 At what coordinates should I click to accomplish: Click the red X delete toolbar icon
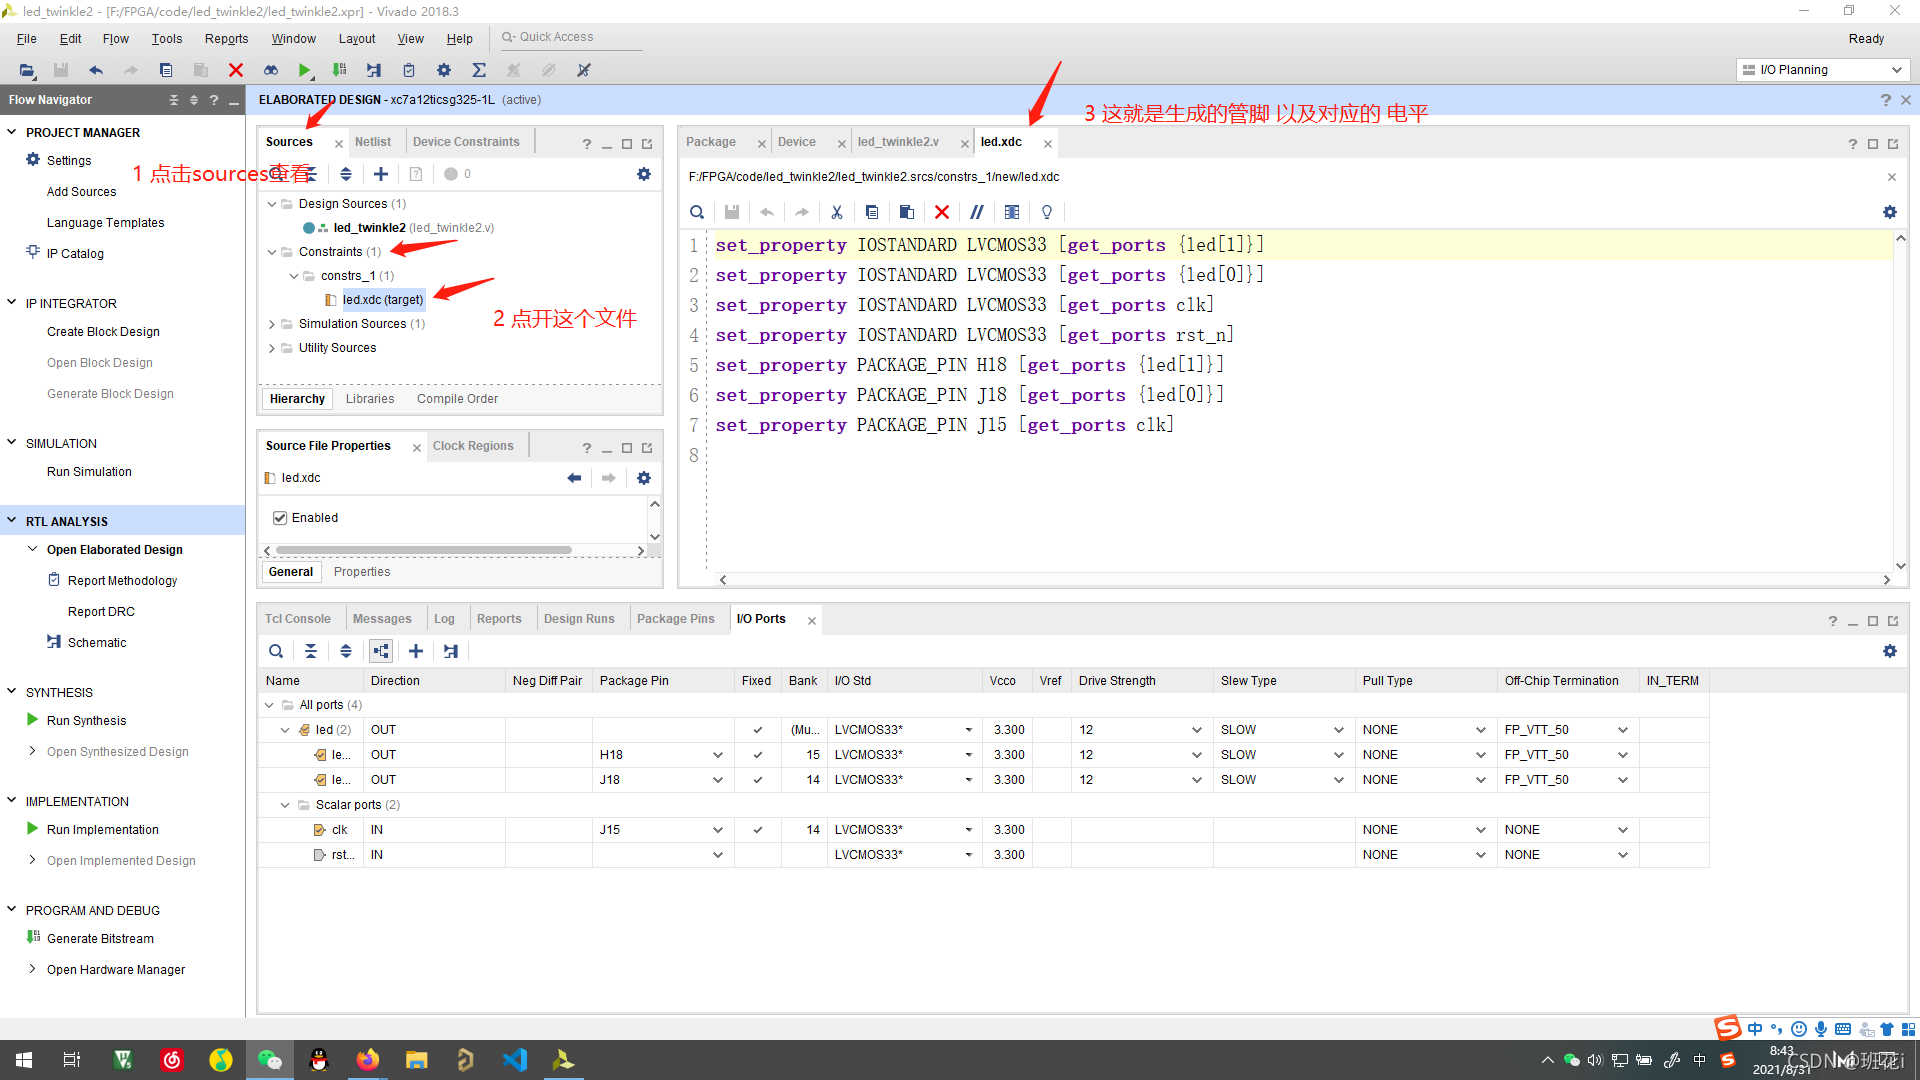pos(236,70)
